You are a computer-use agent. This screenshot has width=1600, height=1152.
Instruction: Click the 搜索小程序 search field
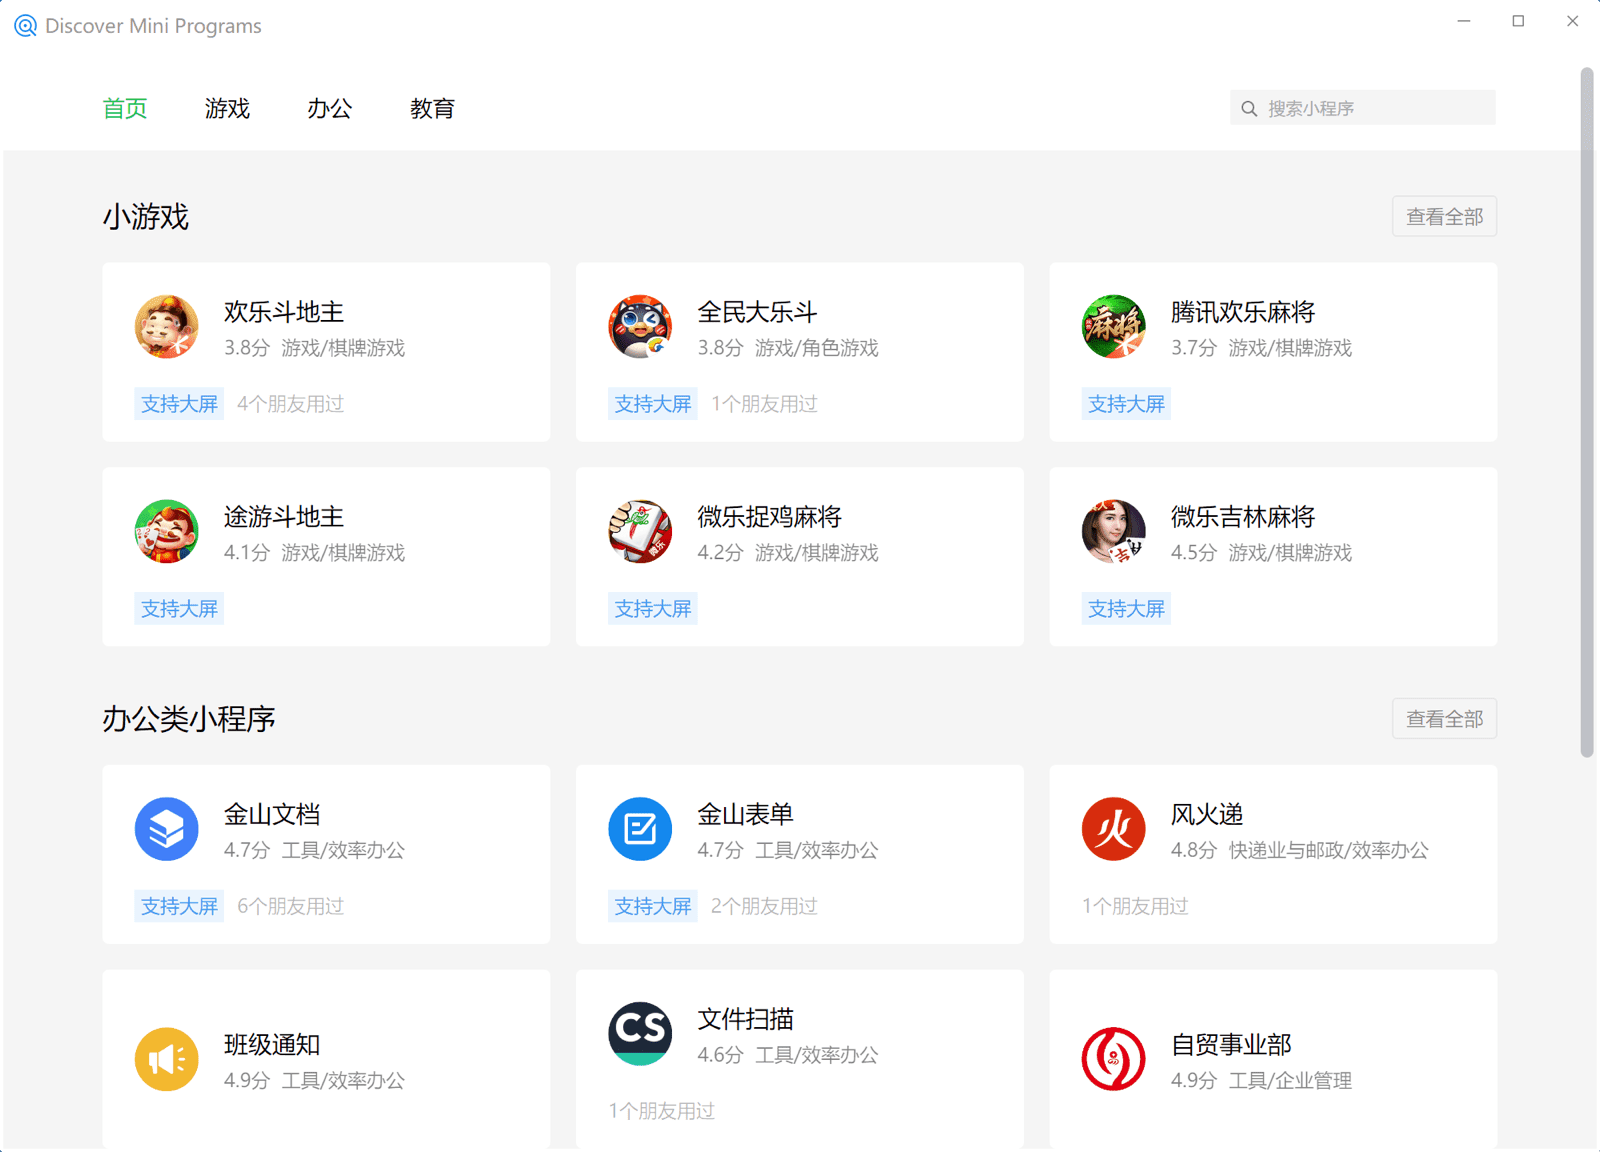pyautogui.click(x=1361, y=107)
